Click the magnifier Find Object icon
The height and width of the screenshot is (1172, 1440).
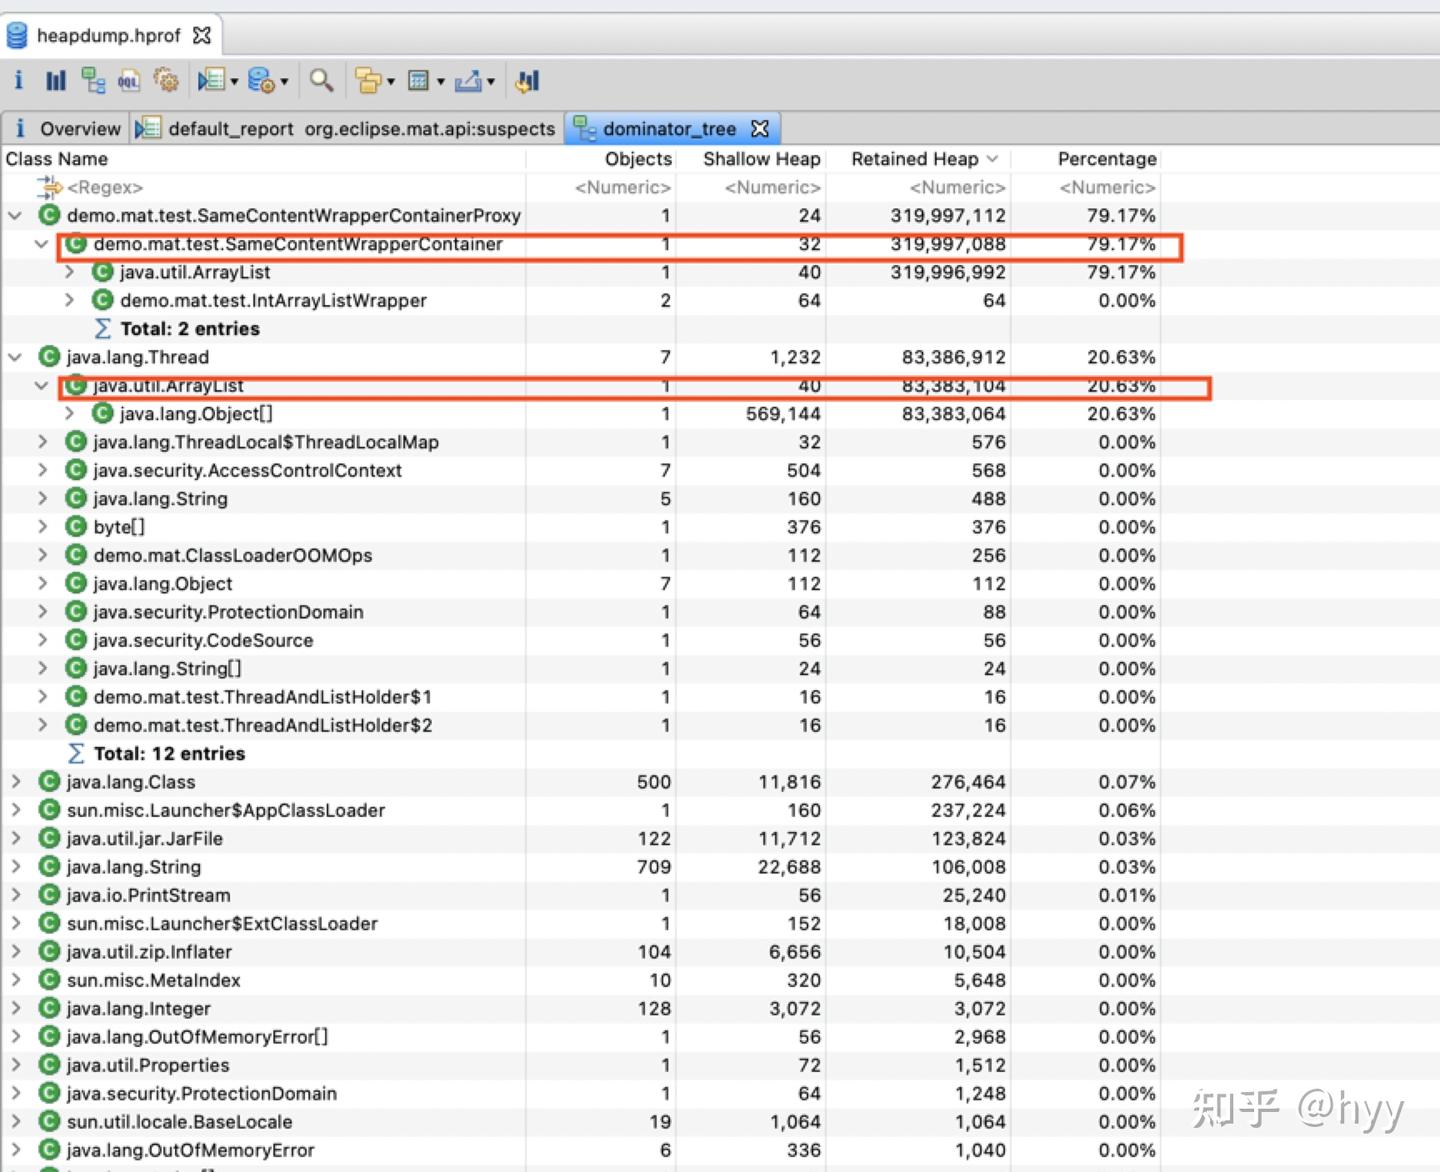click(321, 80)
